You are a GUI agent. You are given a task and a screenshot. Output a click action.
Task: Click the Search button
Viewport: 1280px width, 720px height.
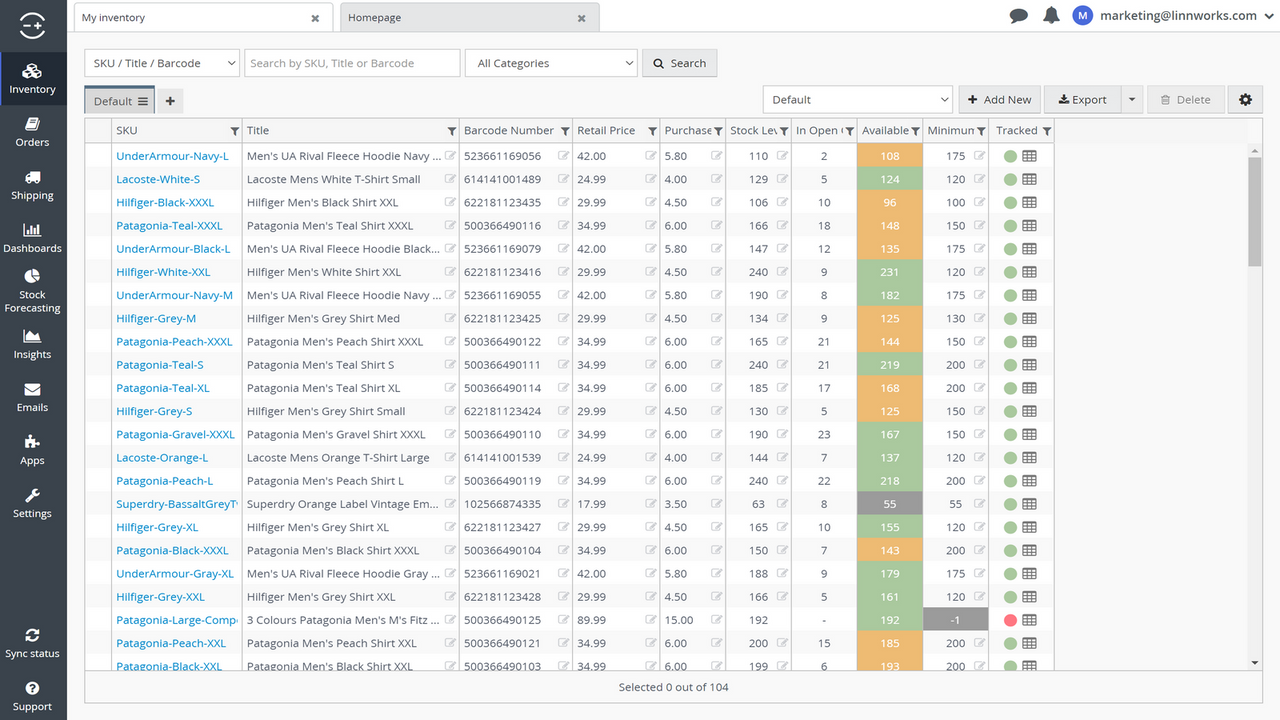tap(679, 63)
